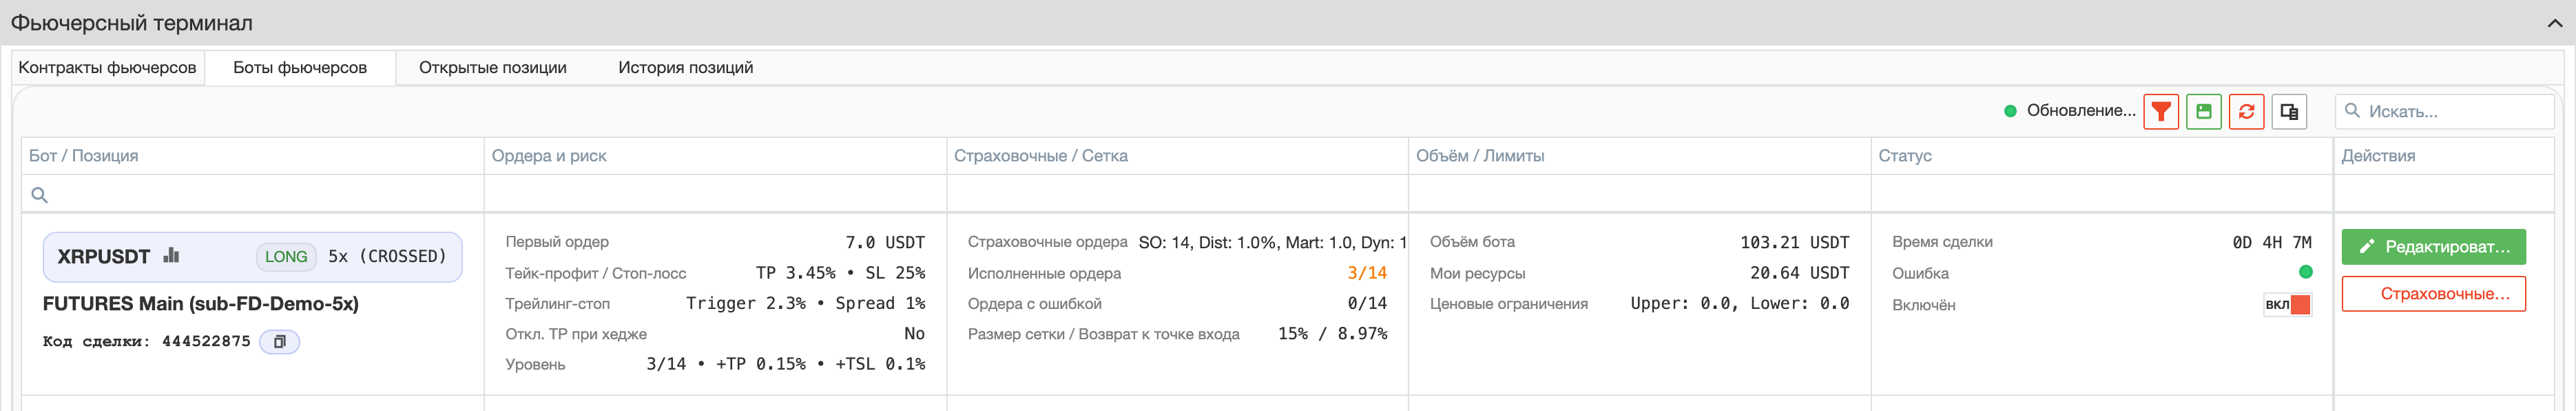Select the История позиций tab

(x=685, y=68)
